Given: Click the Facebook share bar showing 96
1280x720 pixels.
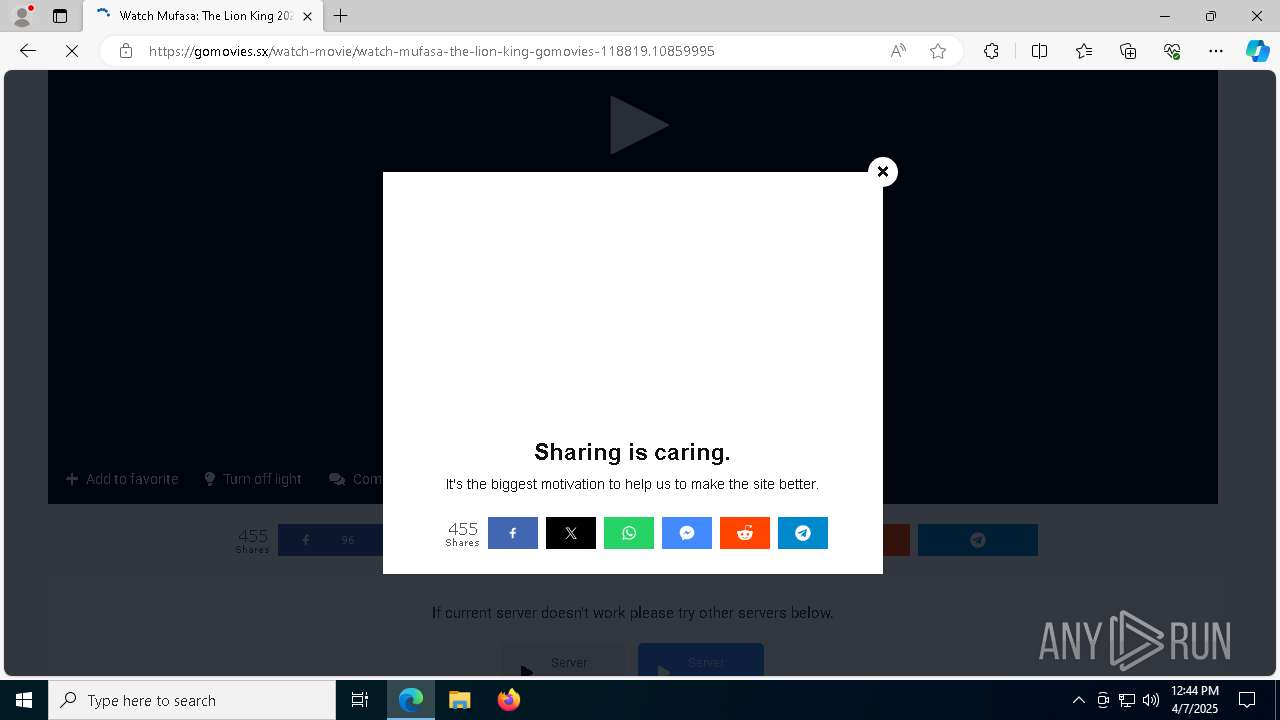Looking at the screenshot, I should [330, 540].
